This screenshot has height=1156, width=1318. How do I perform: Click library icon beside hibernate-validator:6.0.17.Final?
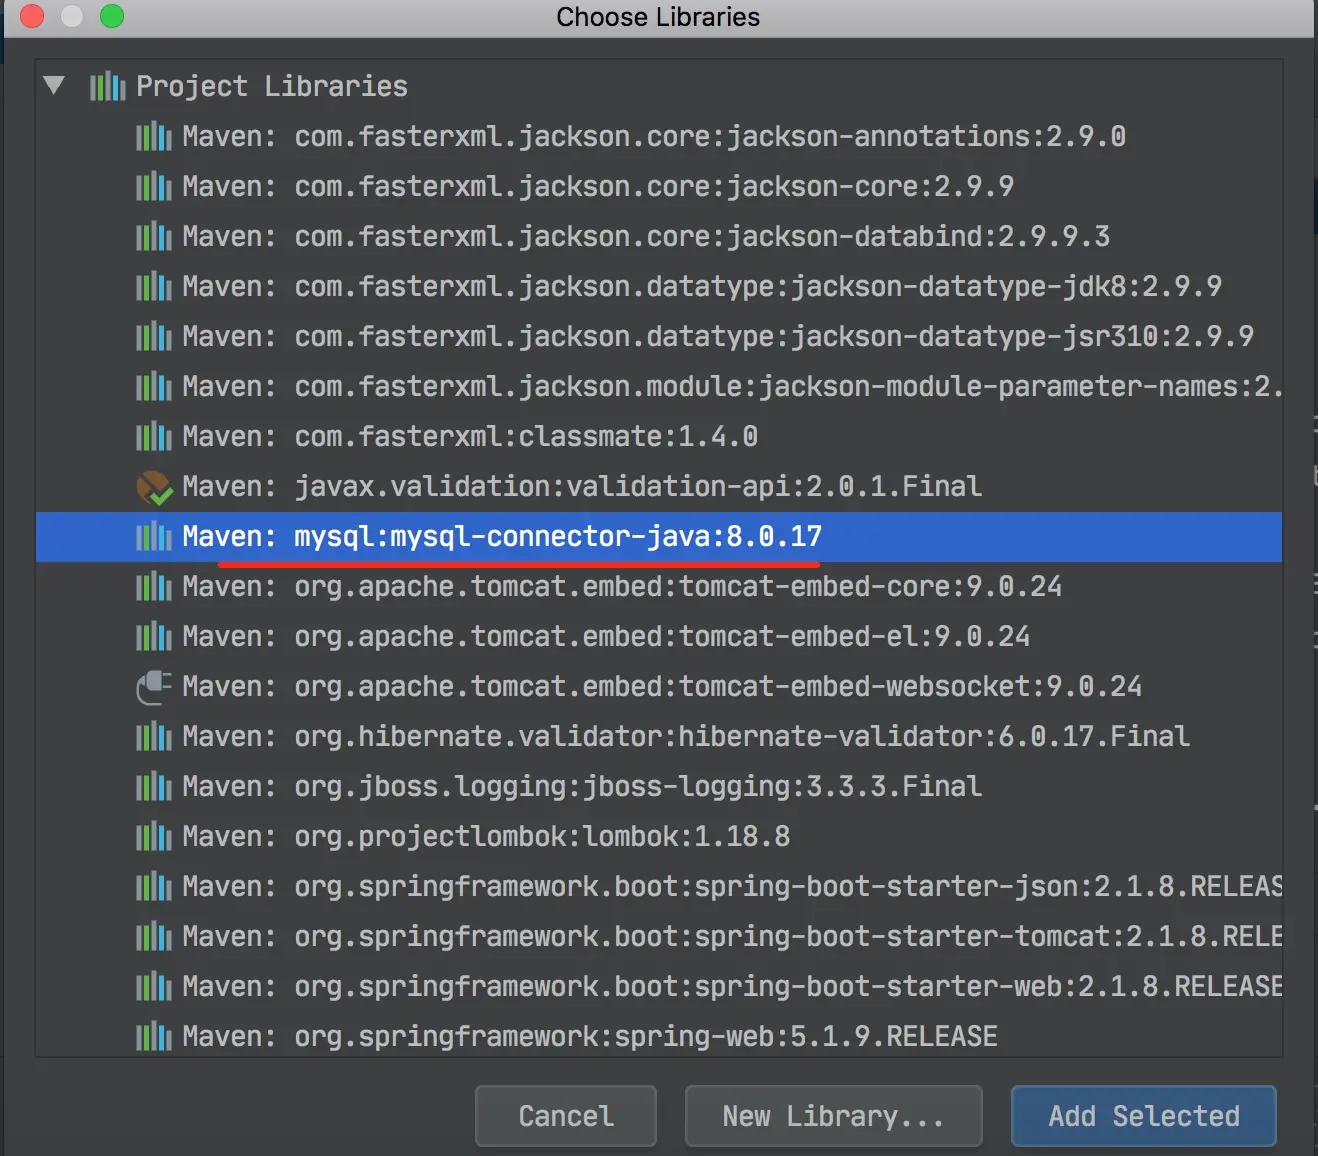(154, 736)
